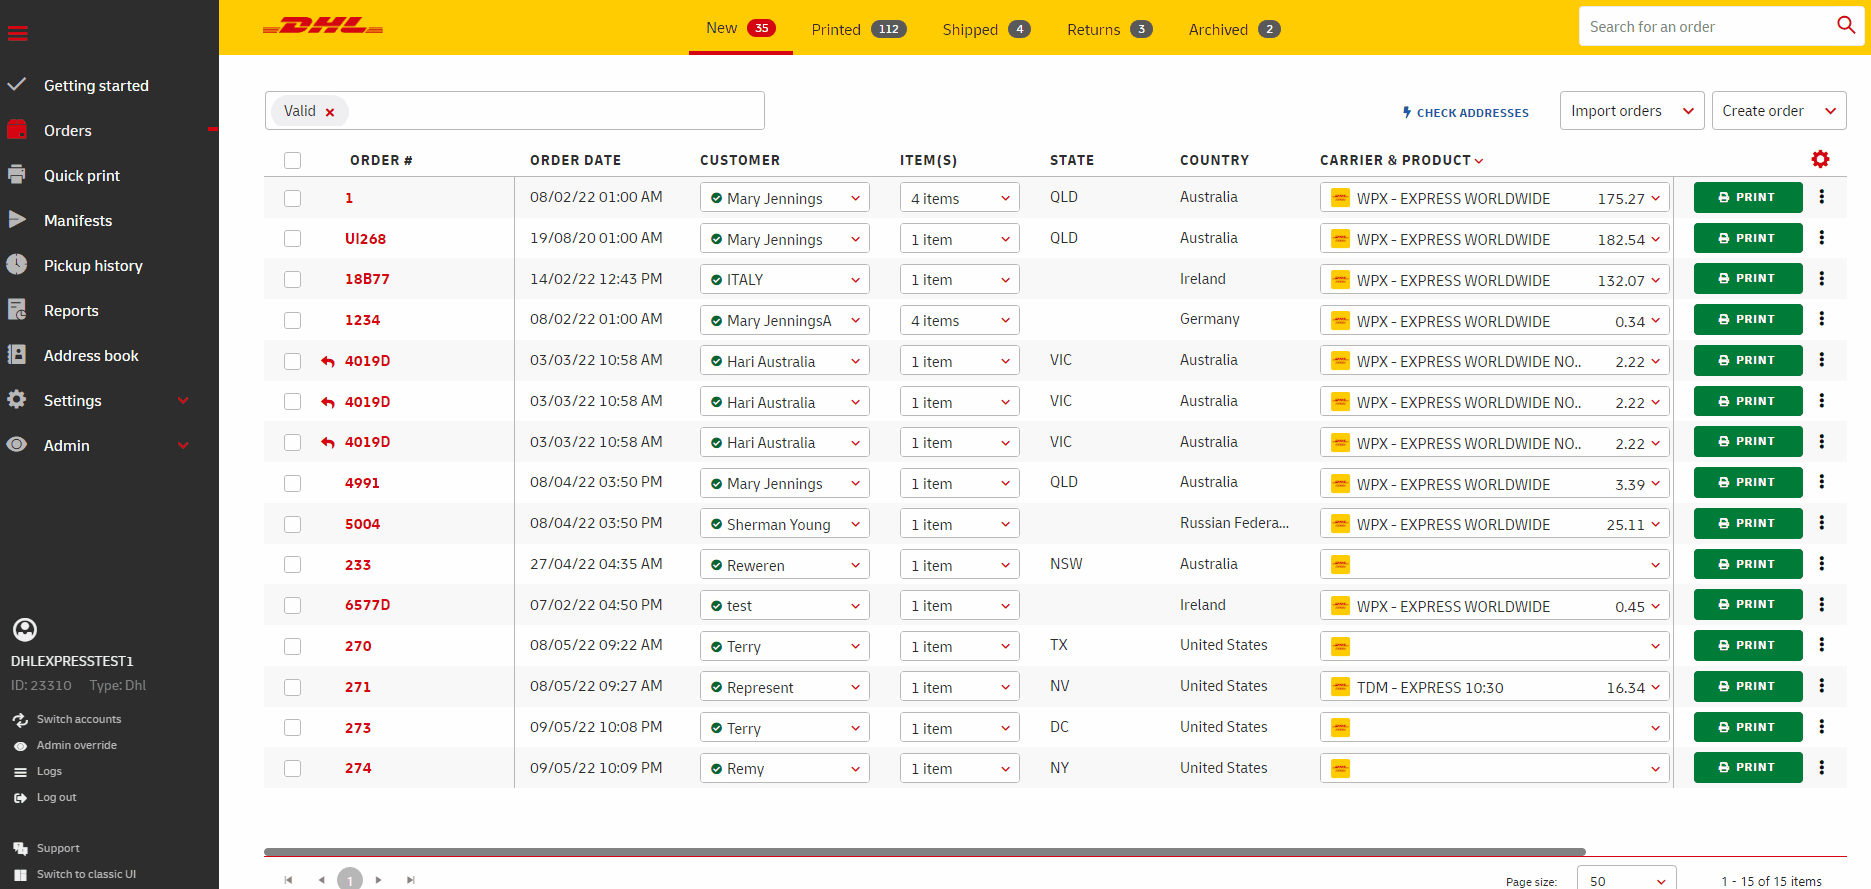Screen dimensions: 1871x889
Task: Check the box for order 1234
Action: coord(292,320)
